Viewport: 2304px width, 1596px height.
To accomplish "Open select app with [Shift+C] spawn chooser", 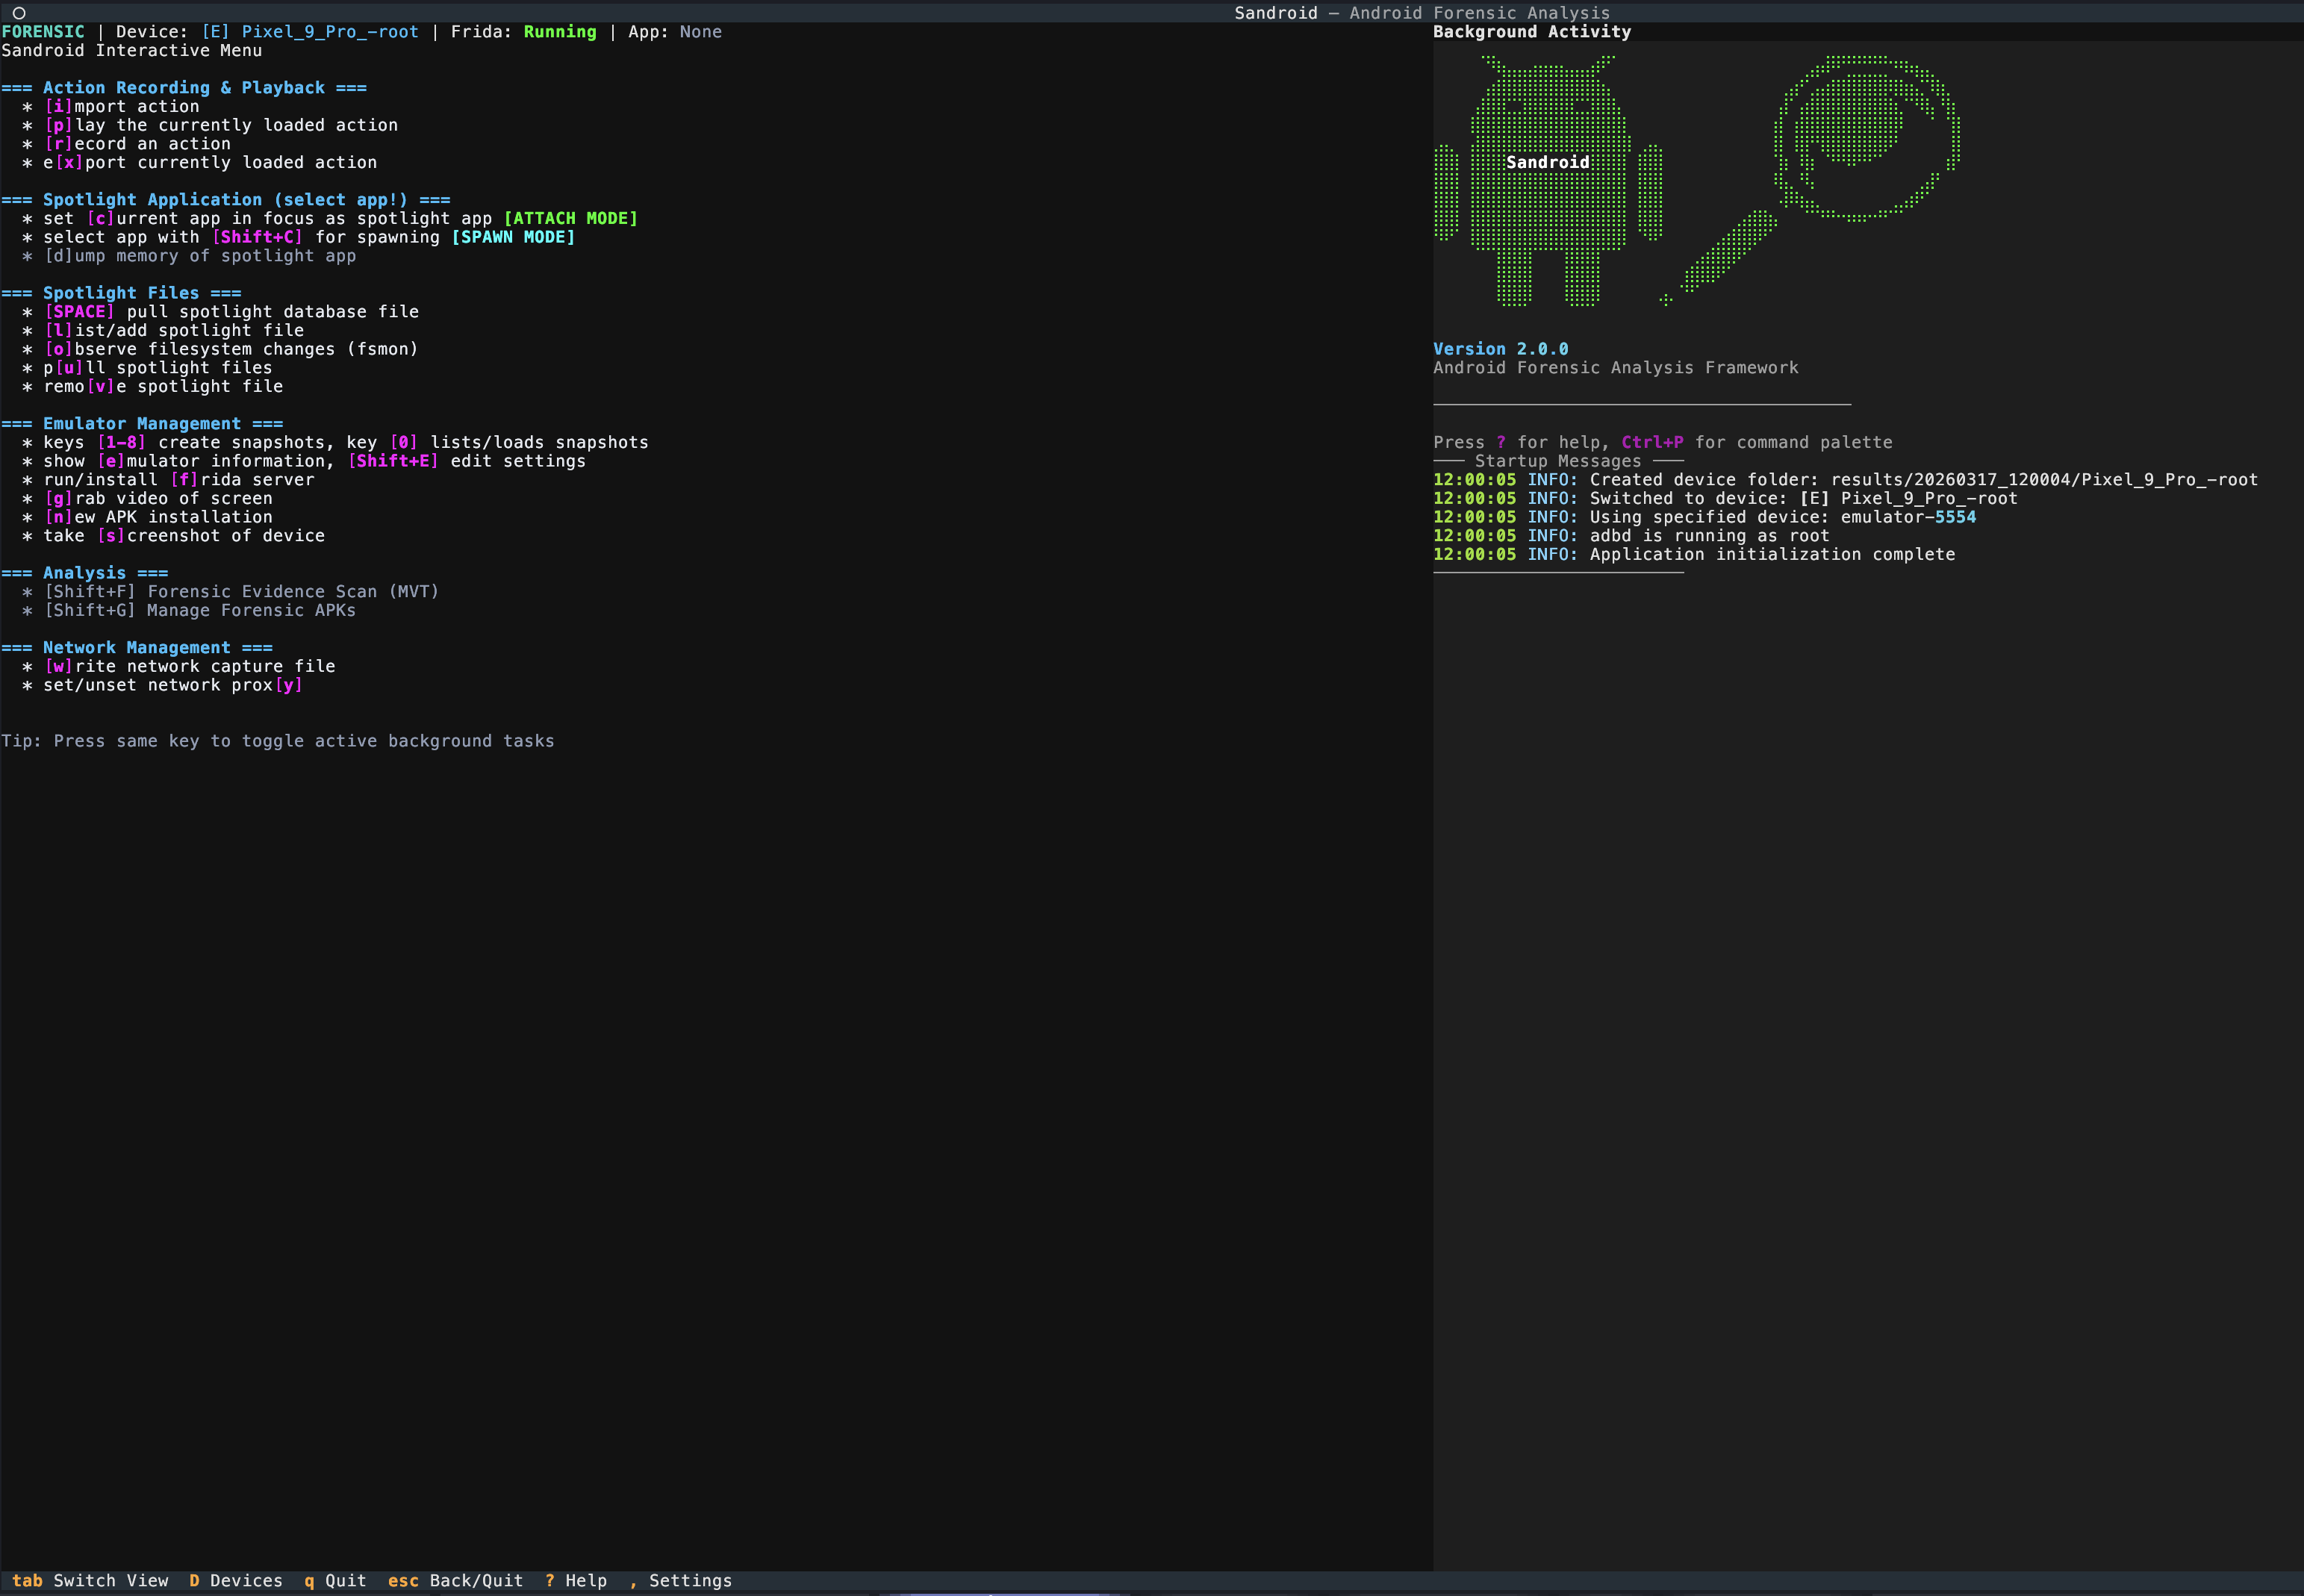I will [x=257, y=237].
